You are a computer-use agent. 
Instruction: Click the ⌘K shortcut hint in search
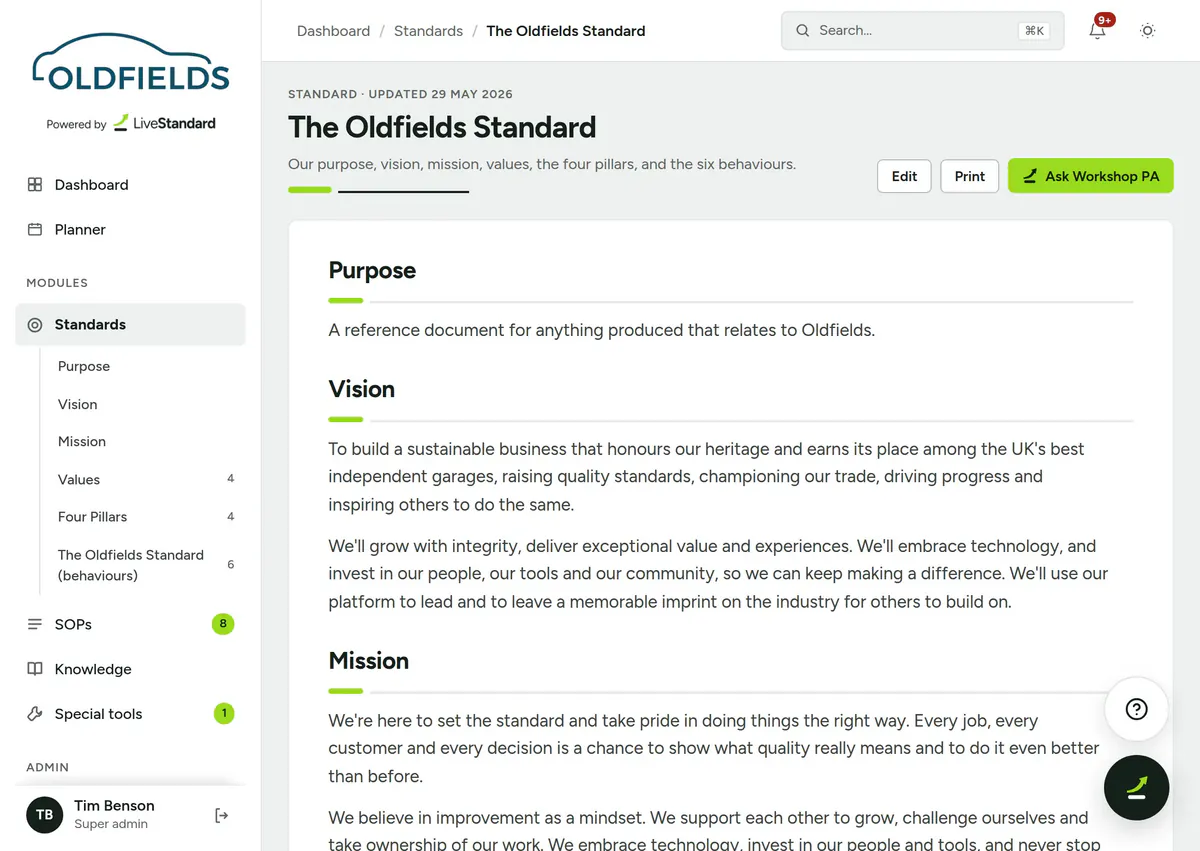coord(1034,31)
